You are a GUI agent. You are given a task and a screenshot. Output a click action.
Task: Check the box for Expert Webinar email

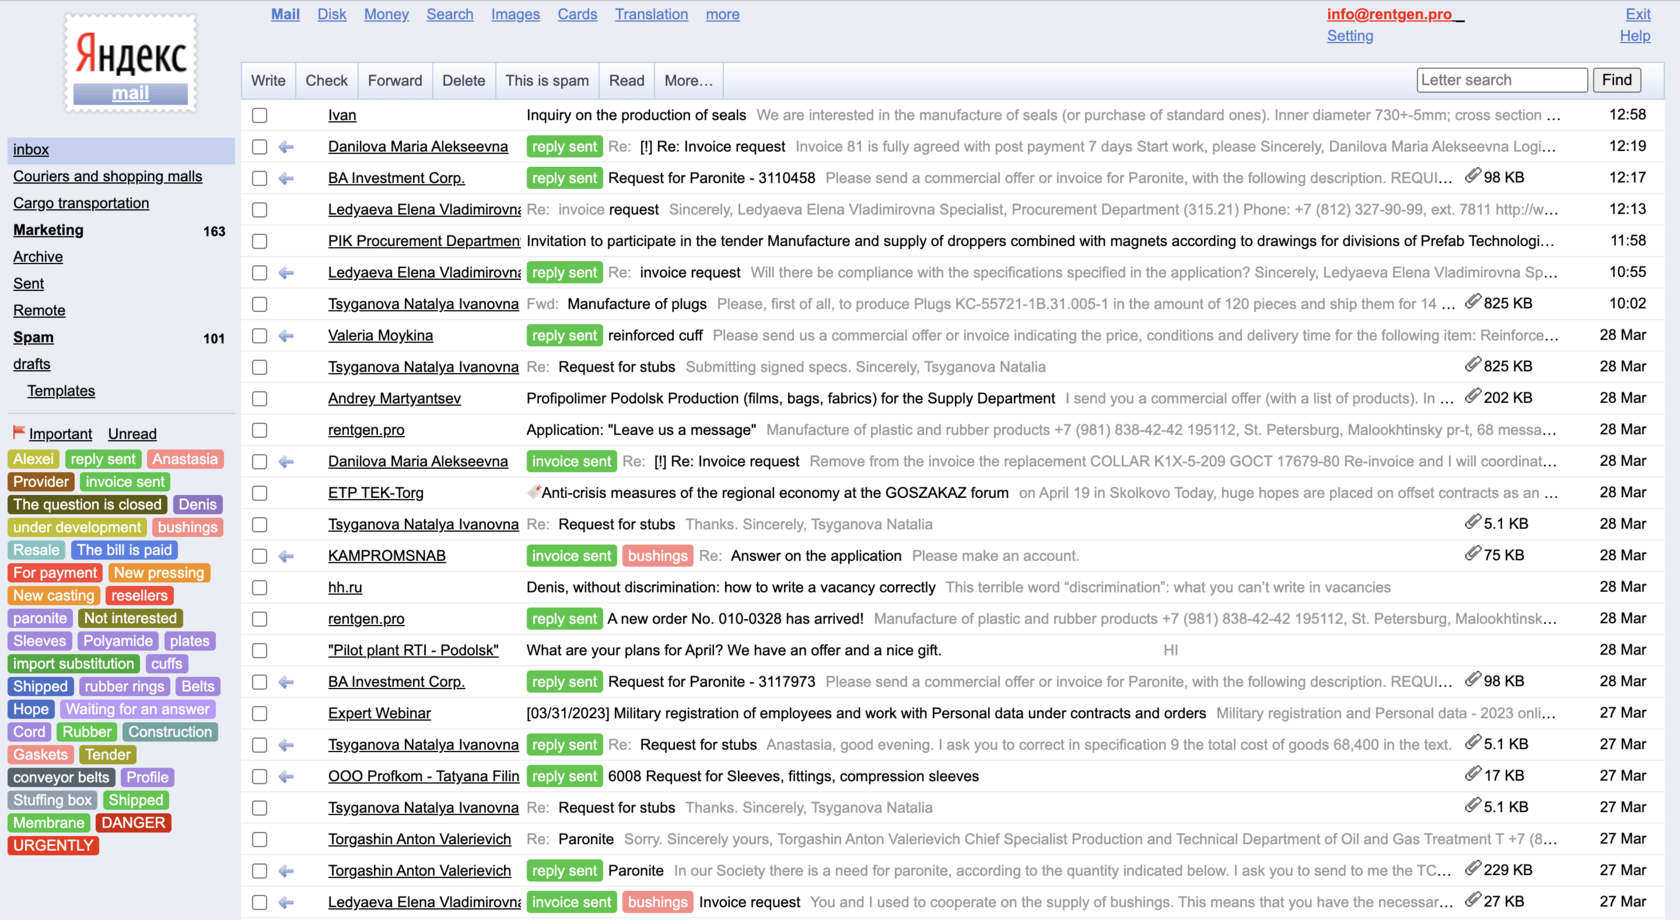click(x=260, y=714)
